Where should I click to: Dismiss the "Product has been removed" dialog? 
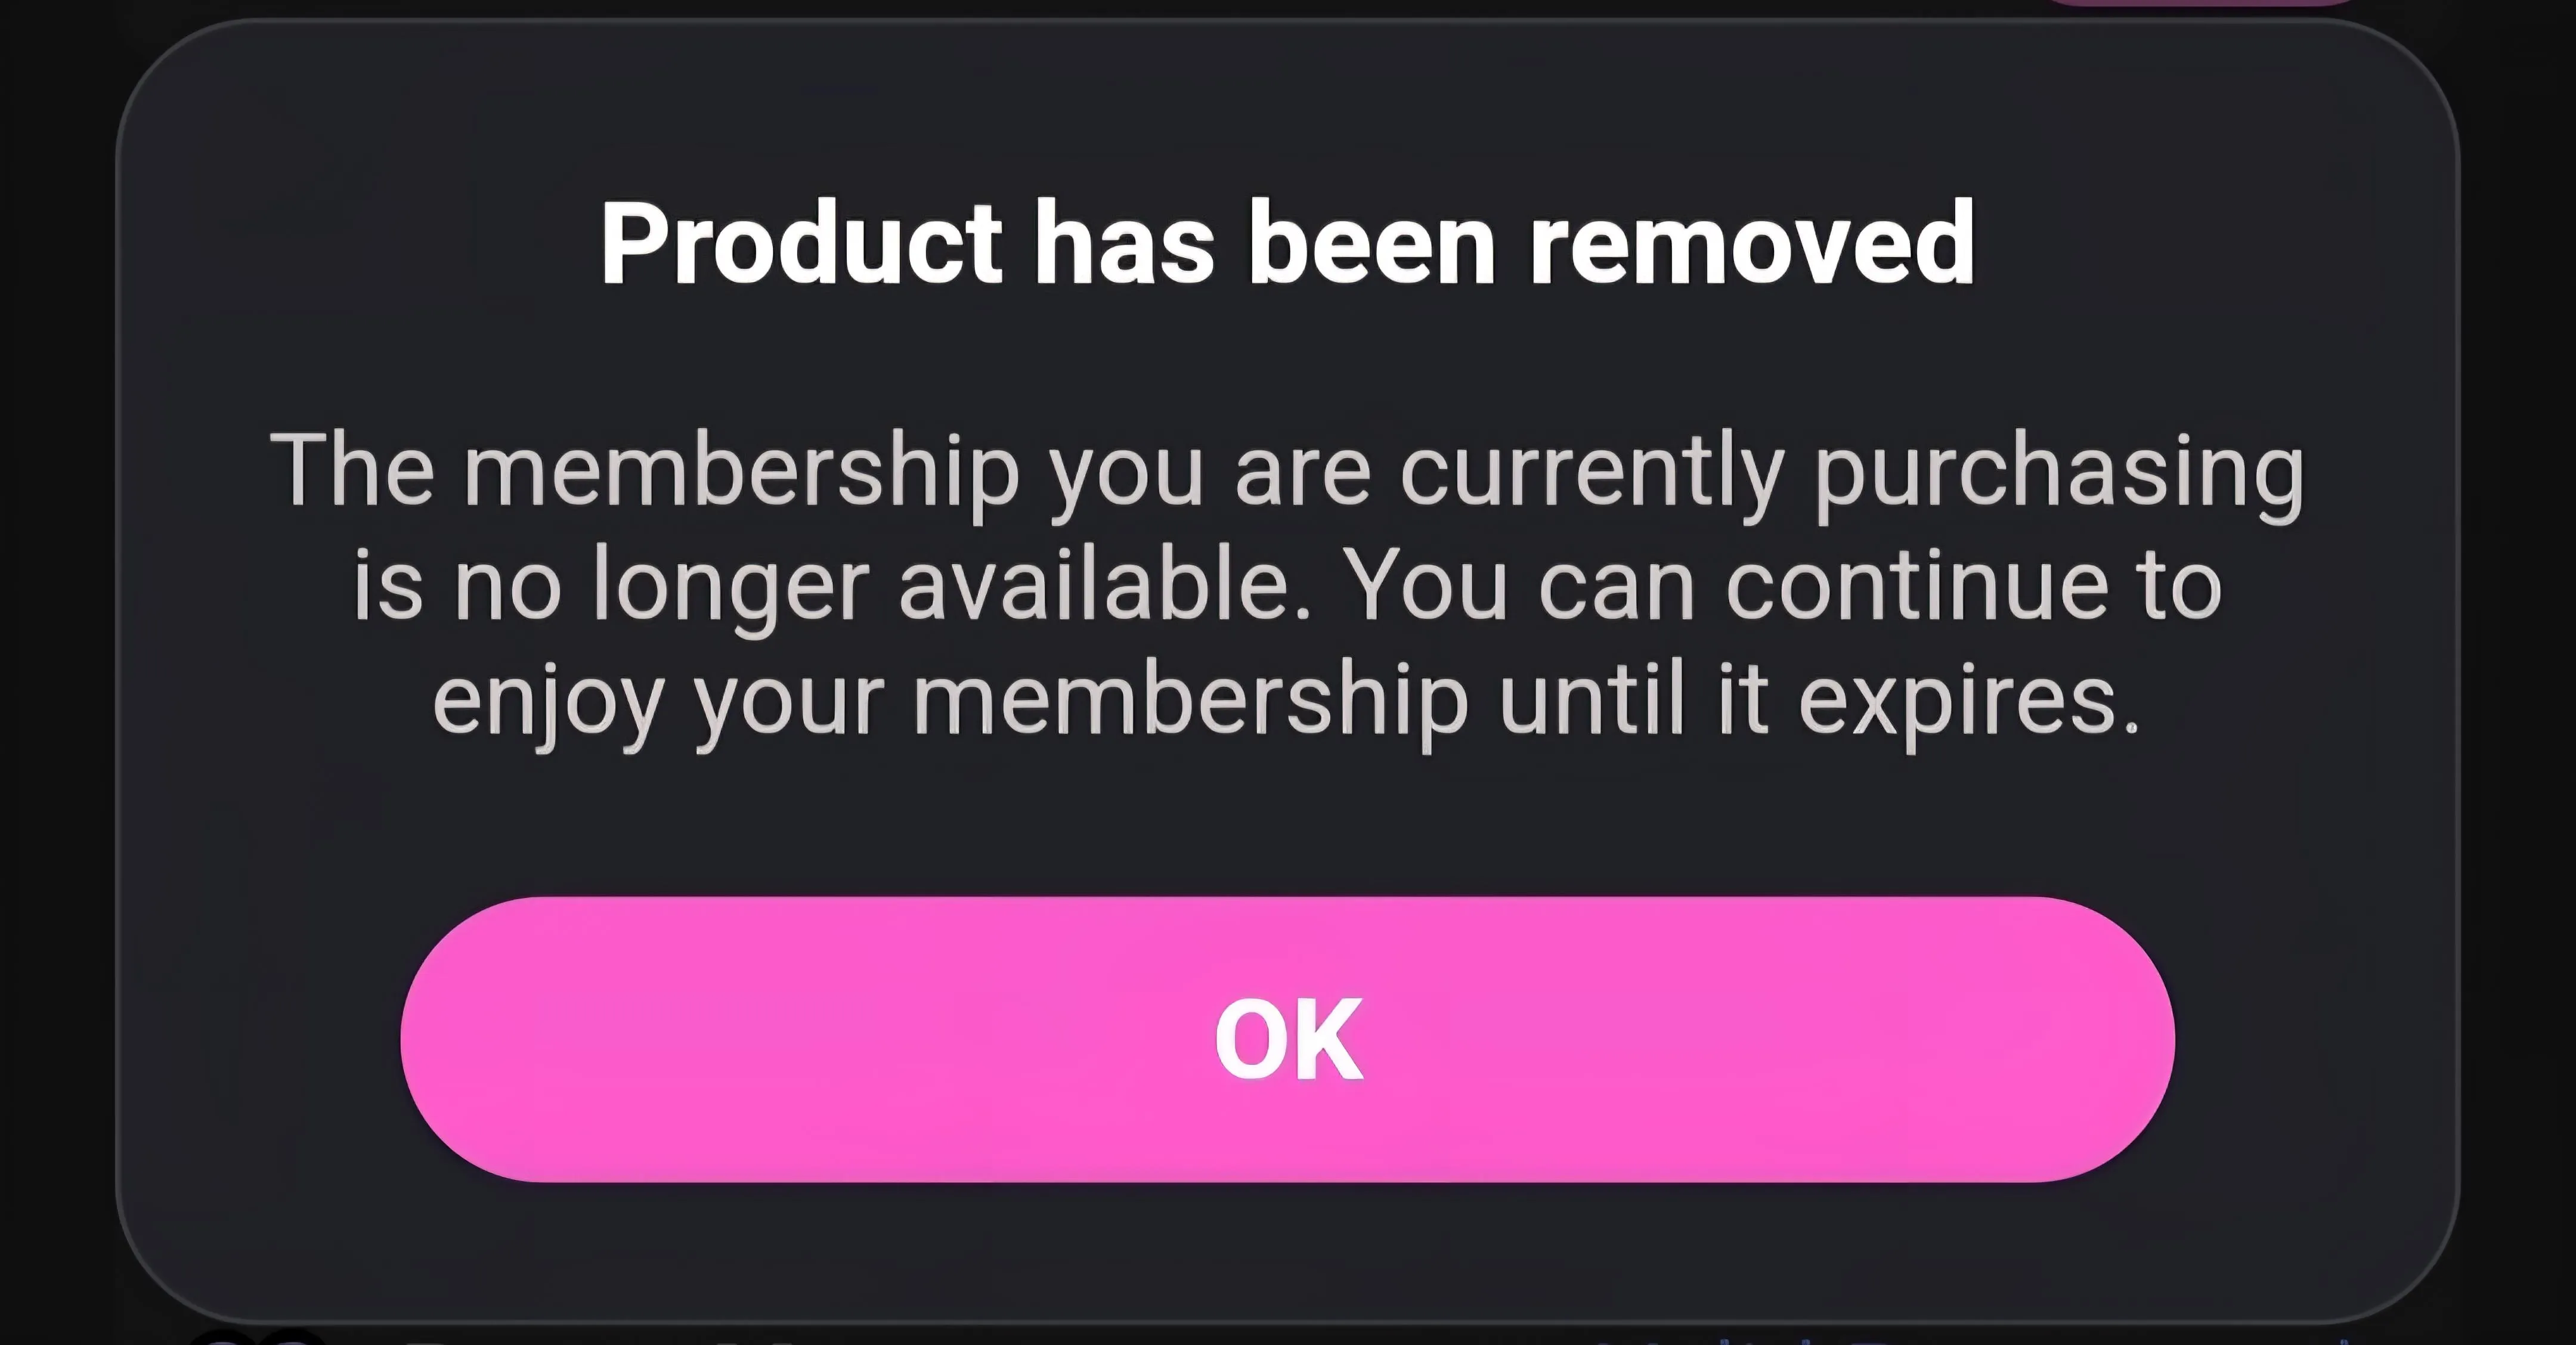coord(1287,1040)
